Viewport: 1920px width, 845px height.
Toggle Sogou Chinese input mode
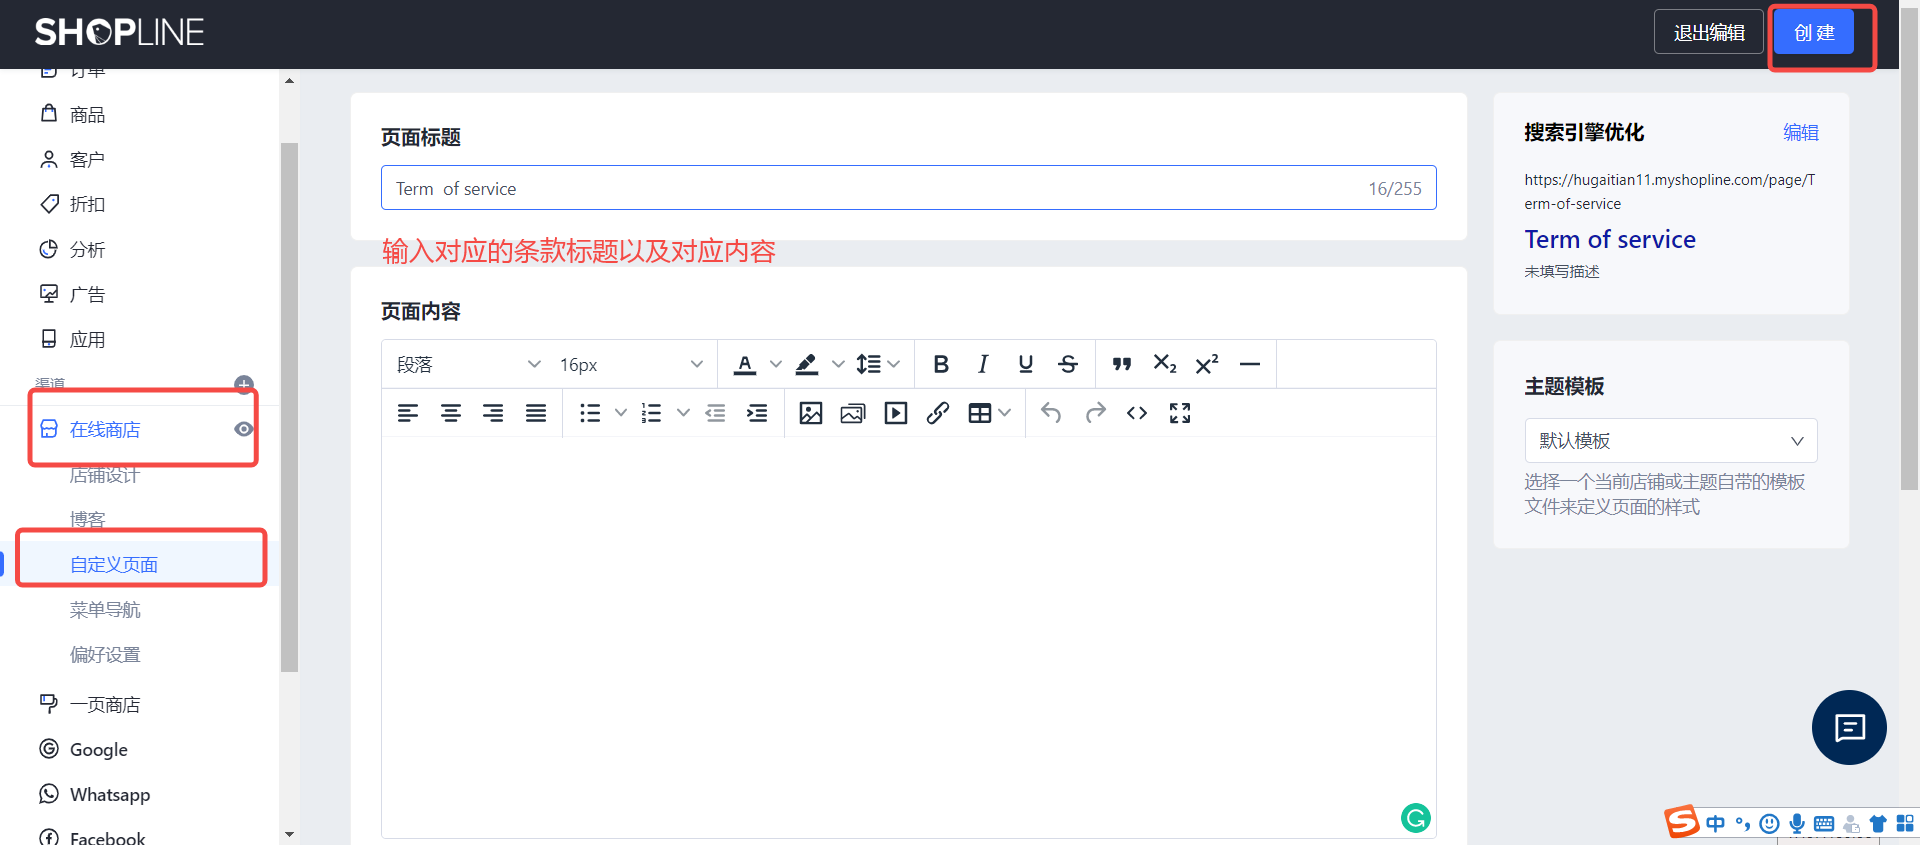tap(1716, 824)
